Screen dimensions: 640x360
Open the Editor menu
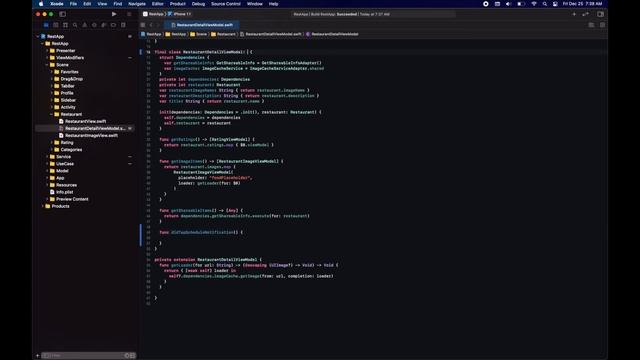click(158, 4)
